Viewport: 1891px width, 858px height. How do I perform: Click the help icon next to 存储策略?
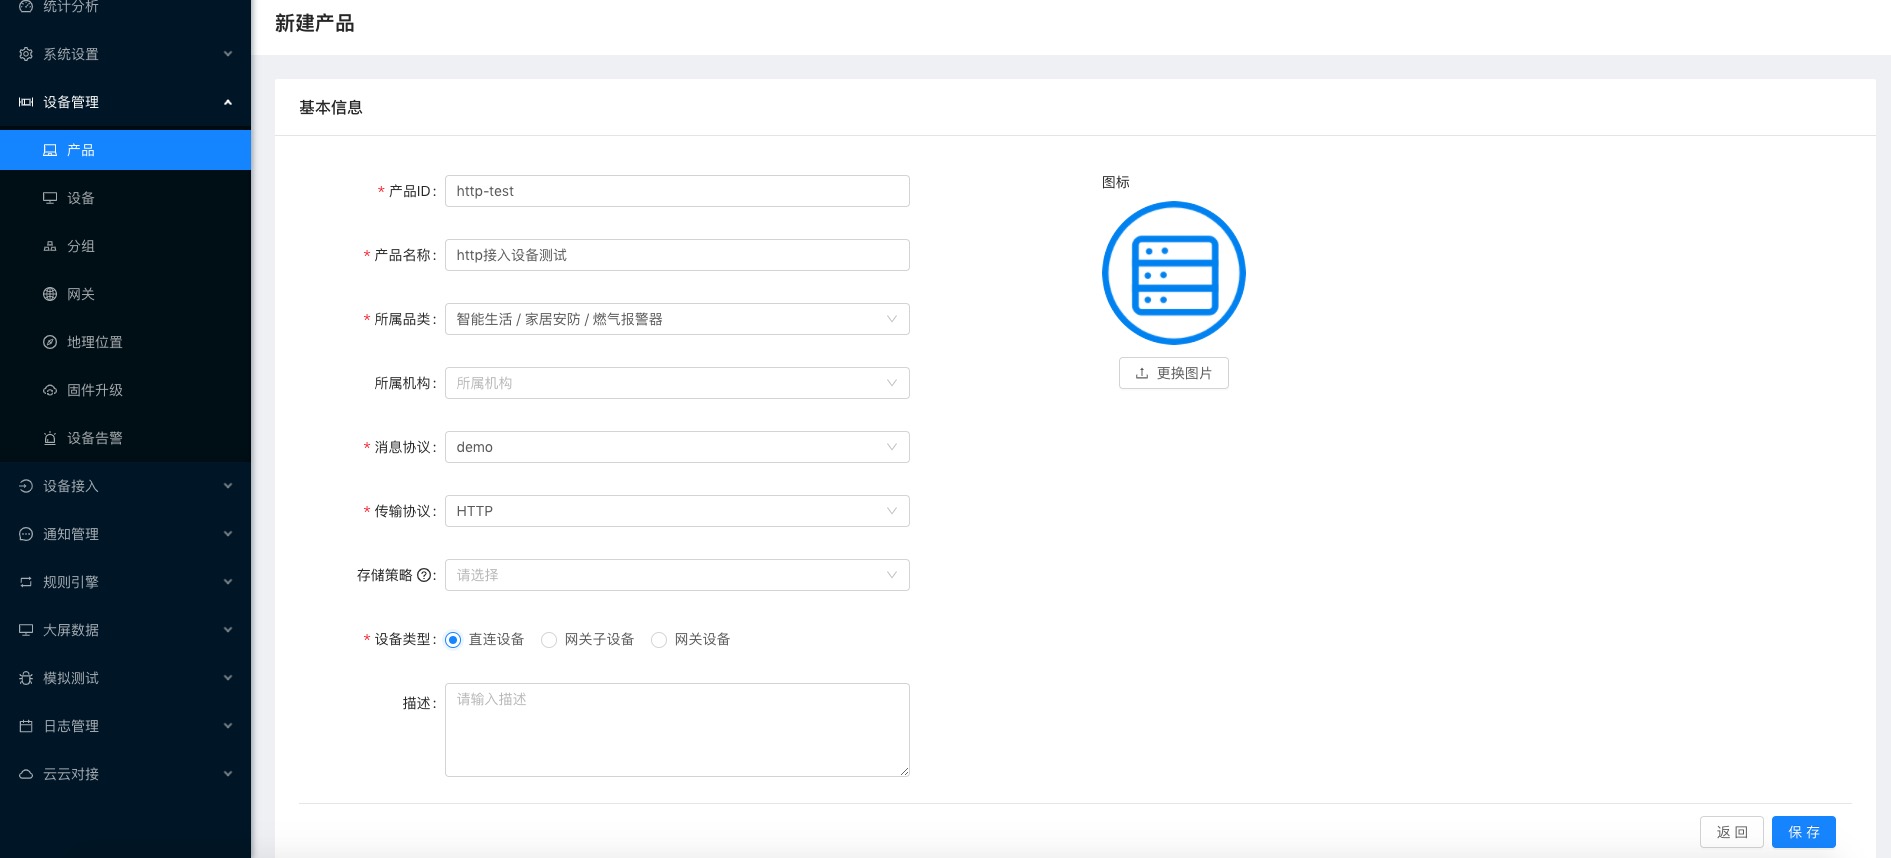coord(424,575)
